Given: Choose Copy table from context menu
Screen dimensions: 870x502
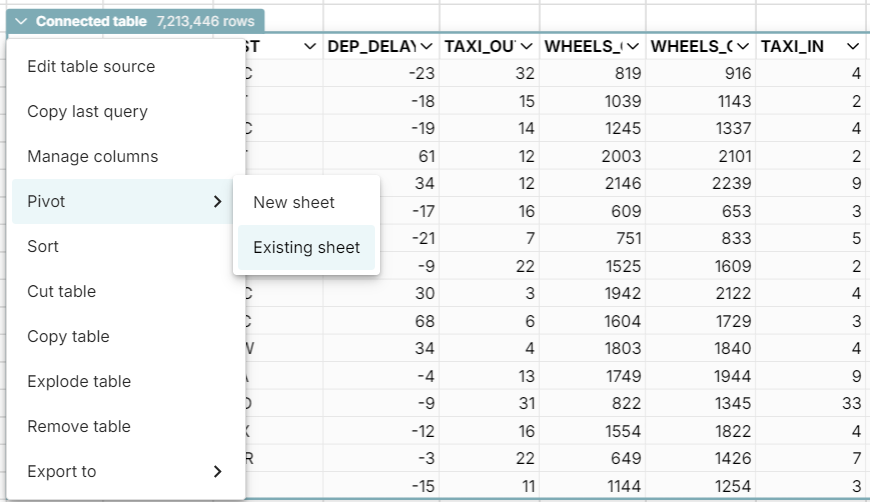Looking at the screenshot, I should click(x=68, y=337).
